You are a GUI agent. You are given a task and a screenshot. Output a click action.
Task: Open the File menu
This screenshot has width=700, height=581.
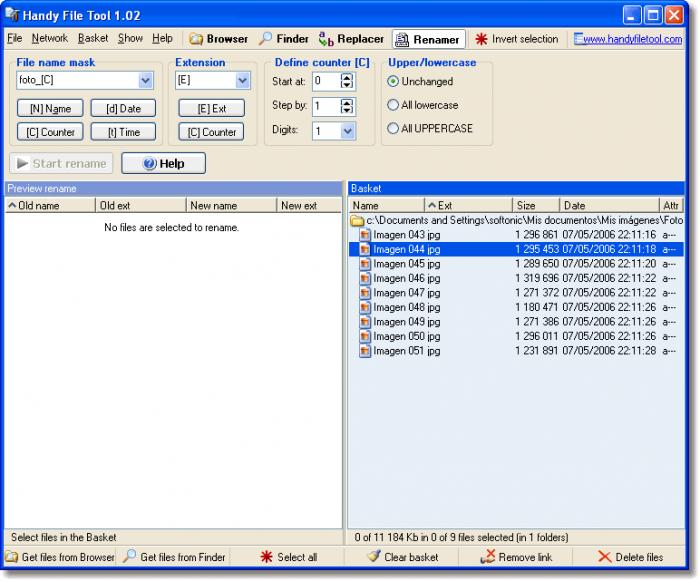pos(14,38)
